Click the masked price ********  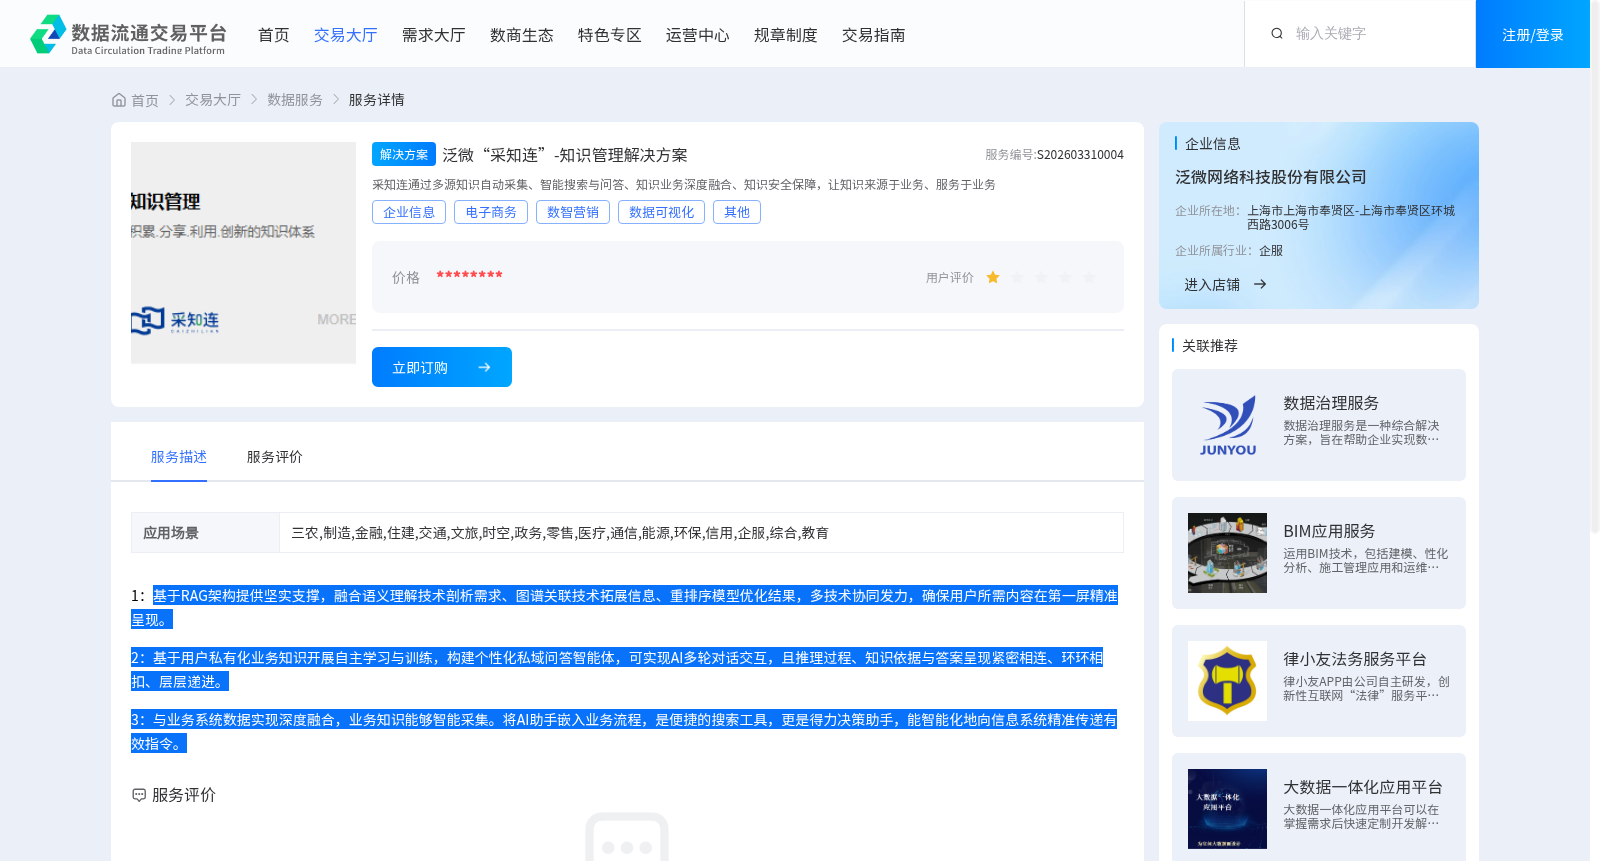pos(469,276)
